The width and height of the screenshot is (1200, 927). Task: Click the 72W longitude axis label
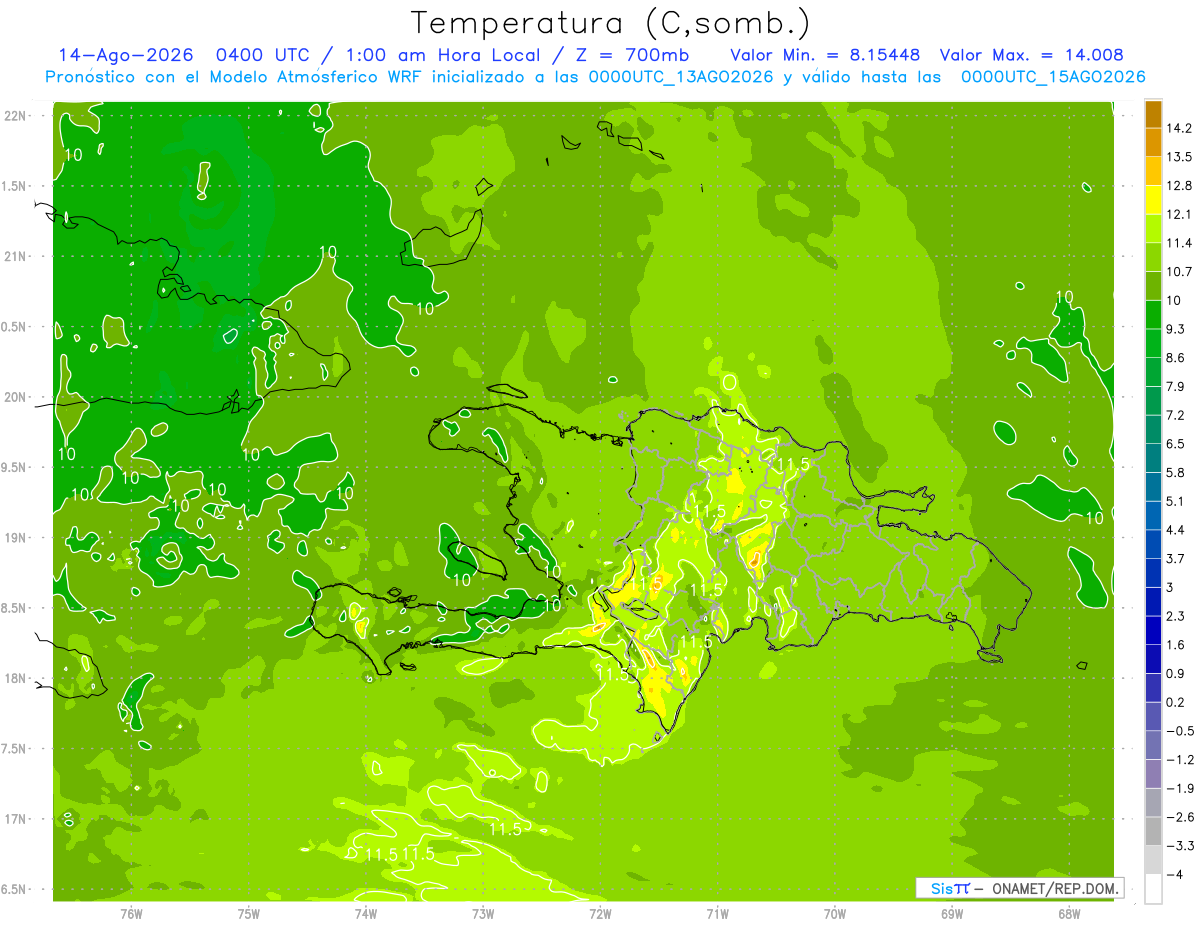(600, 912)
